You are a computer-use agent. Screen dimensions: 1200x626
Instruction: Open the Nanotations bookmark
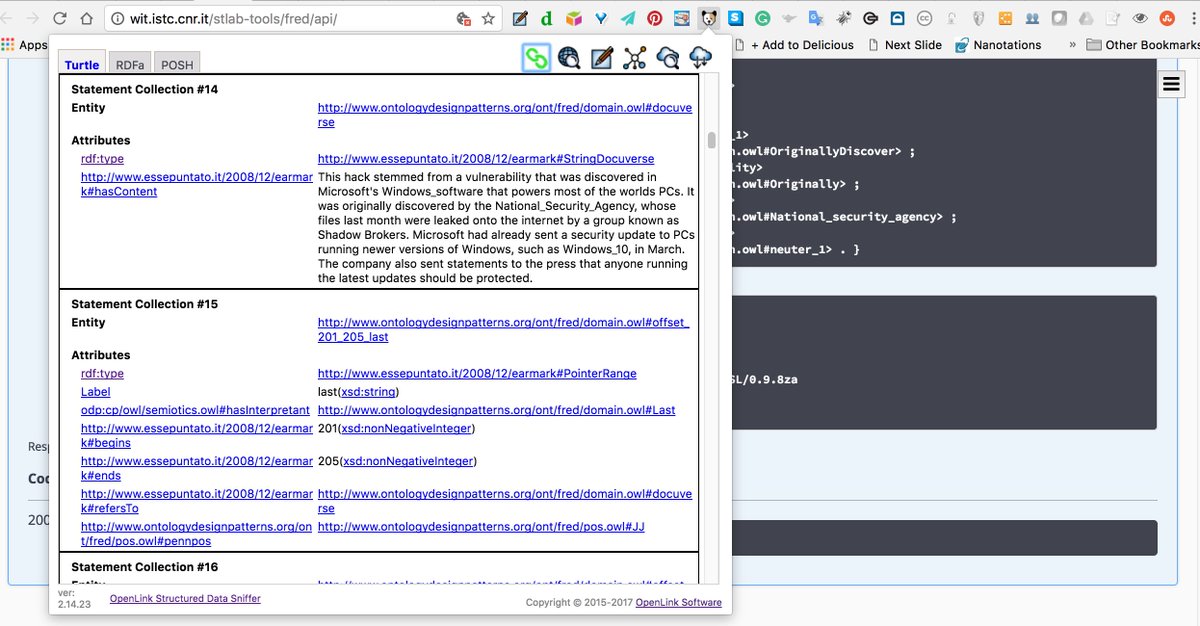(x=998, y=45)
